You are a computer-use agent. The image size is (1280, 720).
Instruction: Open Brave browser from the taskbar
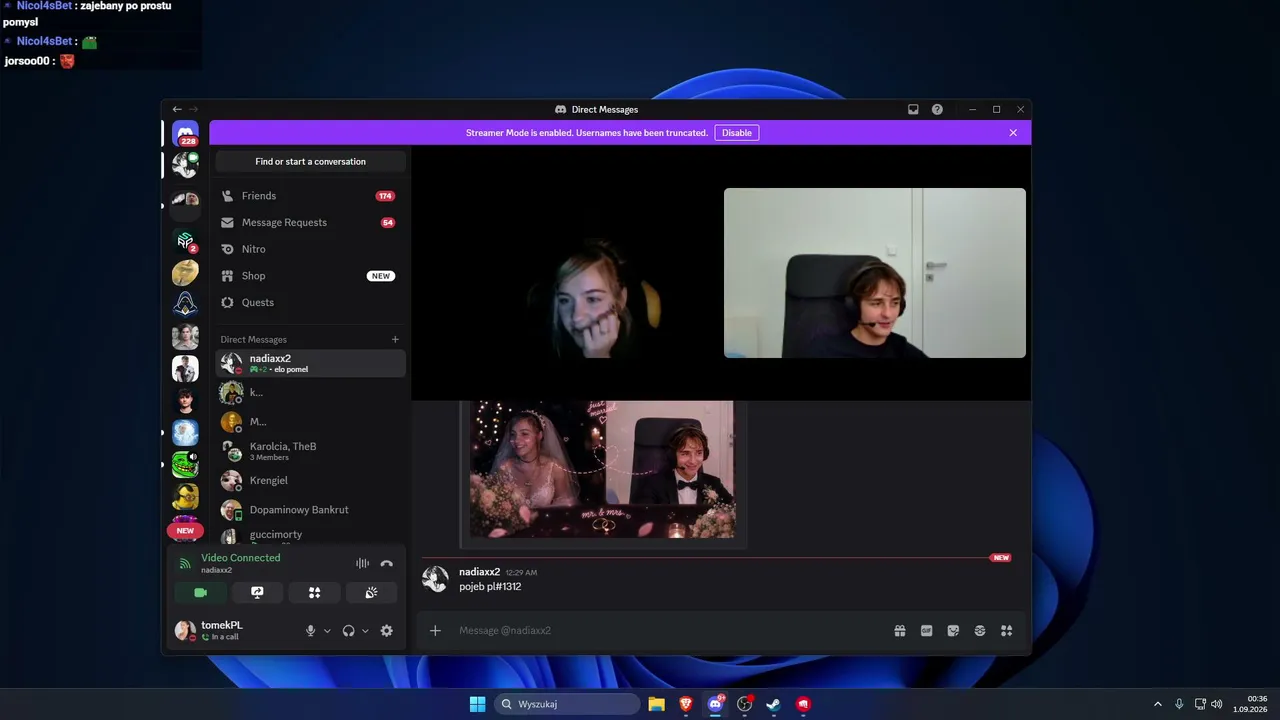pos(686,704)
